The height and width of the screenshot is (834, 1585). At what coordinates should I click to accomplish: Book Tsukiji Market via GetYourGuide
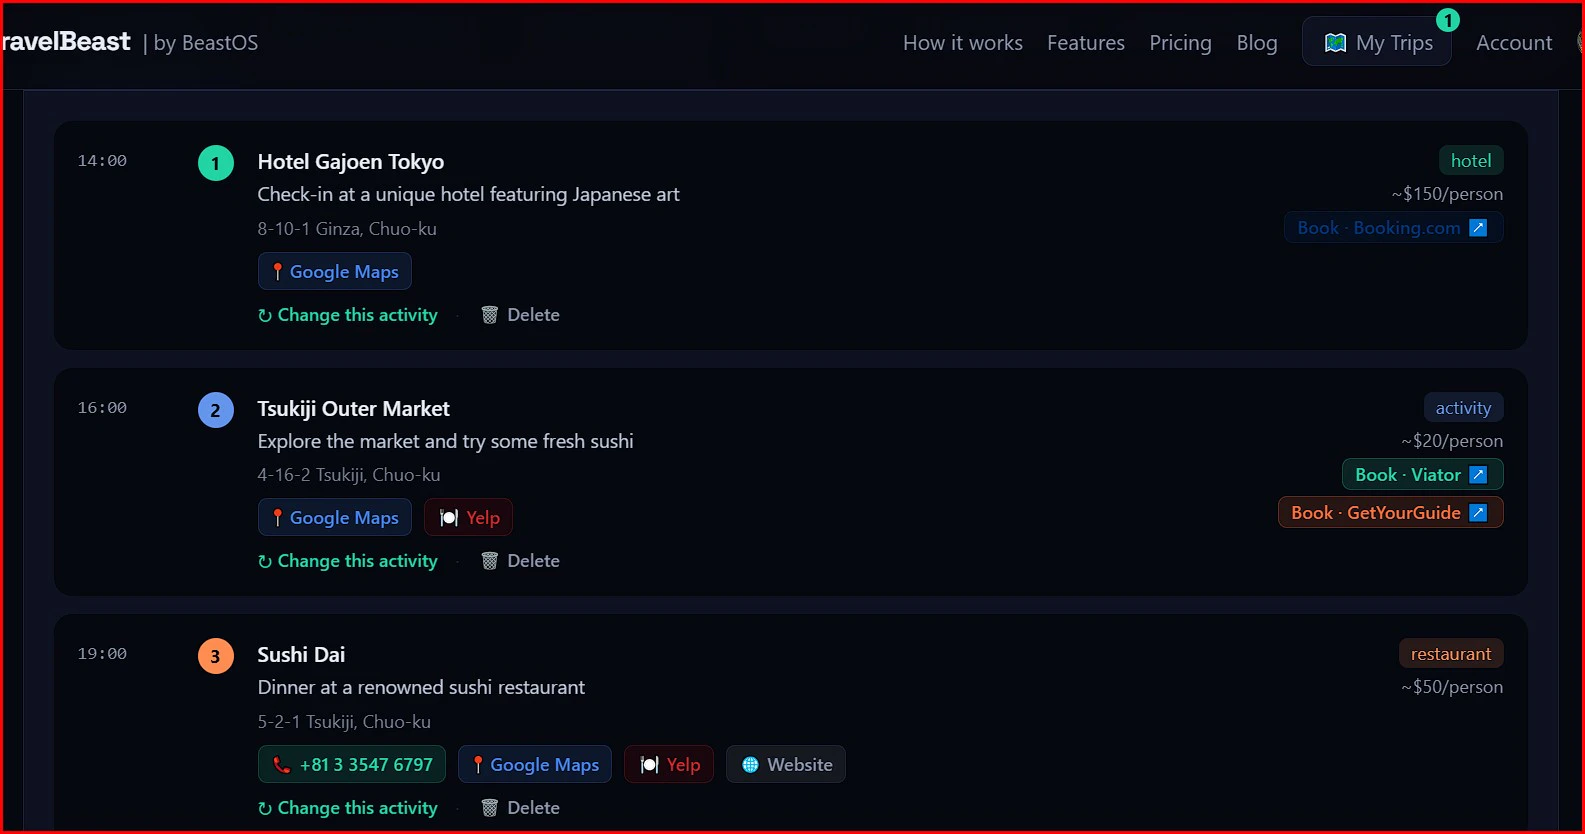pyautogui.click(x=1390, y=513)
